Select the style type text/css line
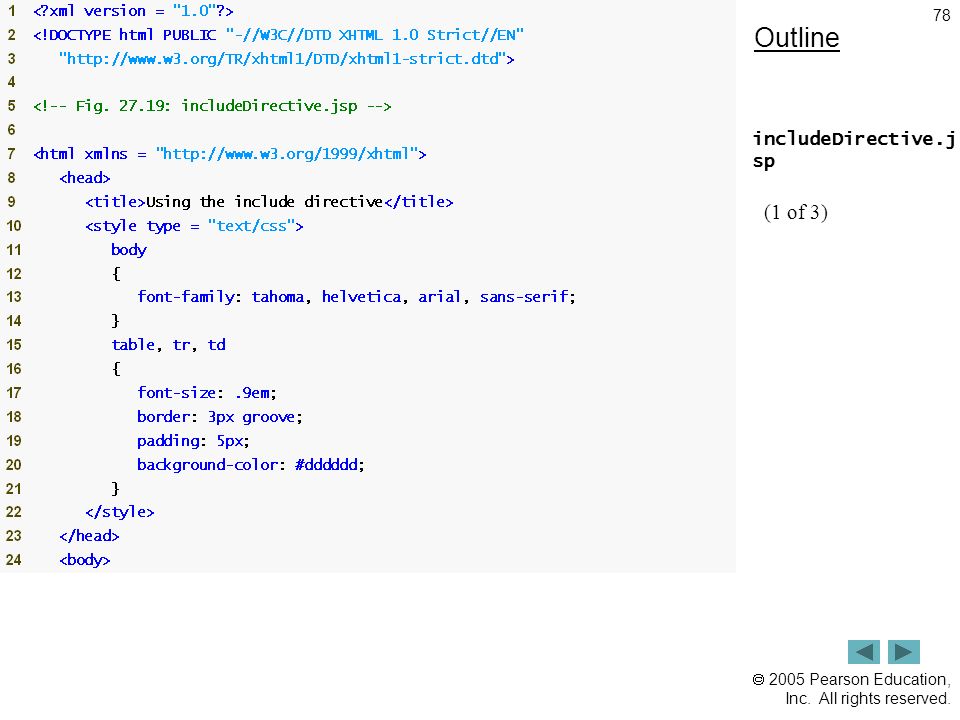This screenshot has width=960, height=720. (x=194, y=226)
